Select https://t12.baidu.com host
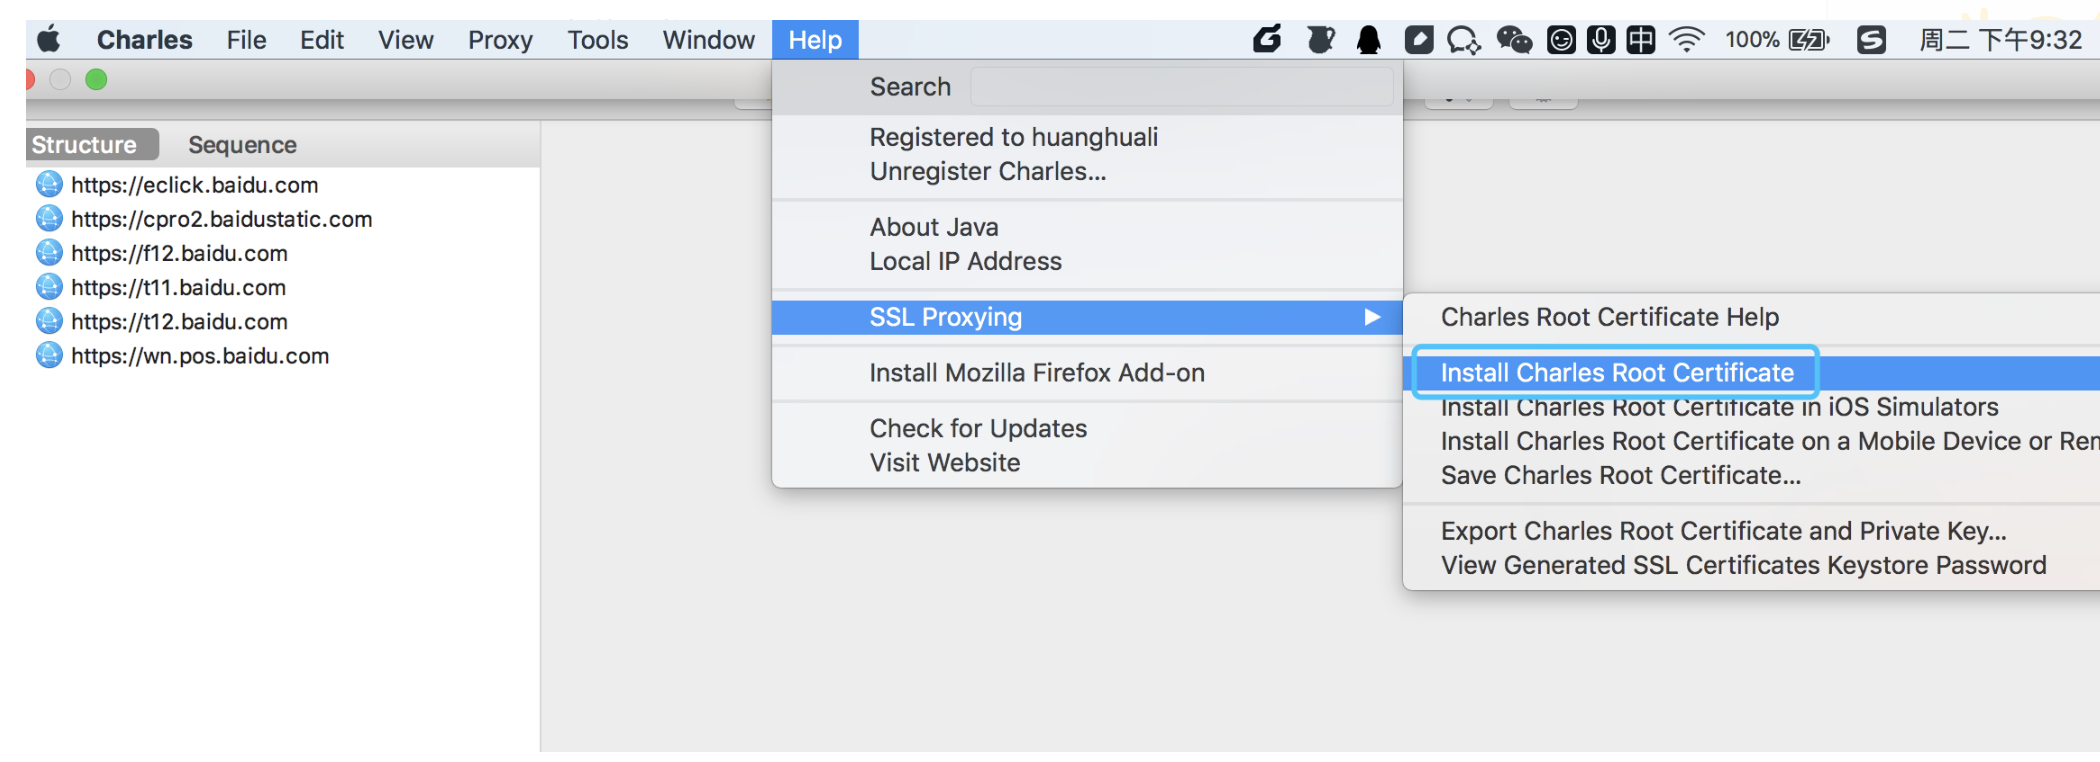Image resolution: width=2100 pixels, height=762 pixels. point(179,322)
